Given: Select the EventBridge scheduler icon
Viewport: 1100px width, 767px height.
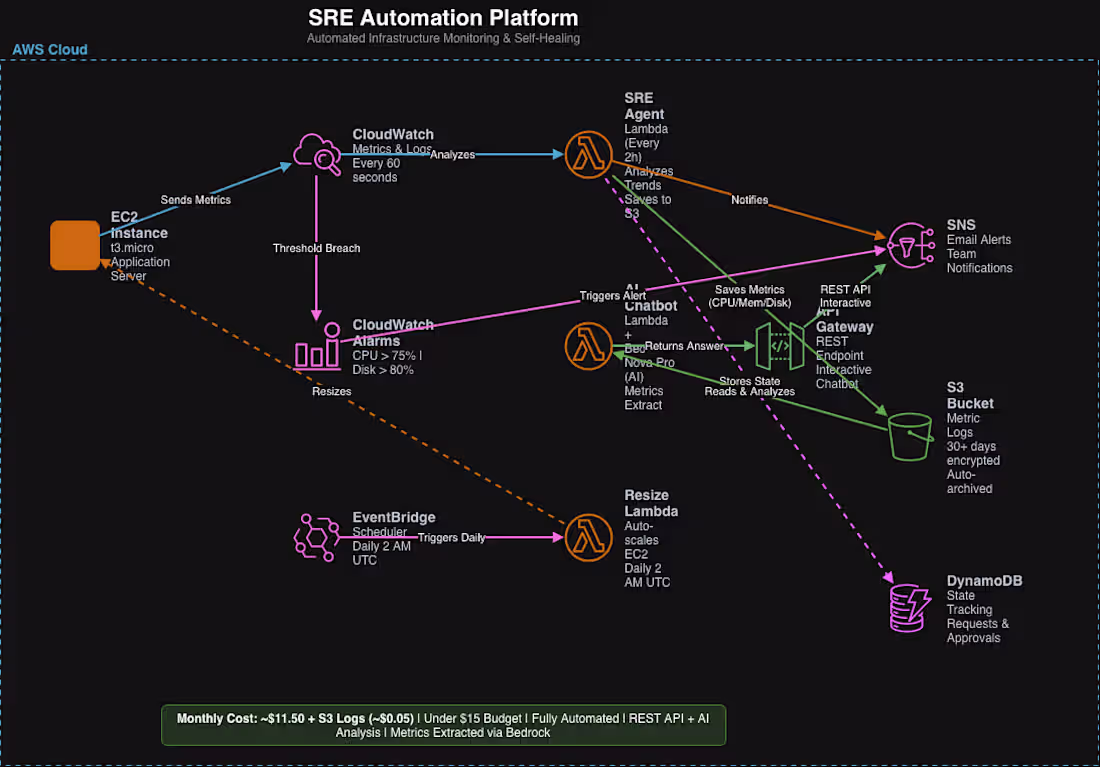Looking at the screenshot, I should coord(317,538).
